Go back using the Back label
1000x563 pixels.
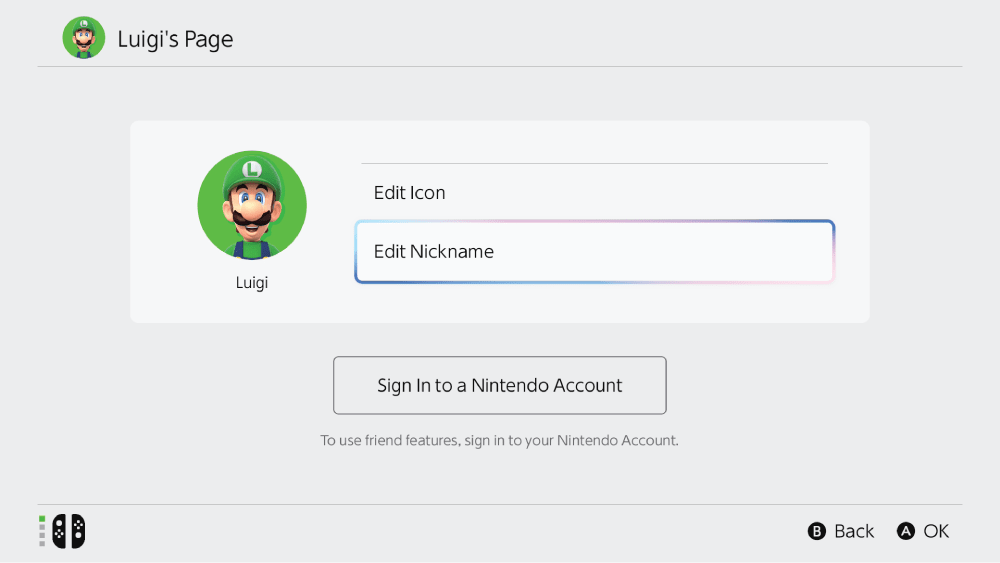pos(853,531)
